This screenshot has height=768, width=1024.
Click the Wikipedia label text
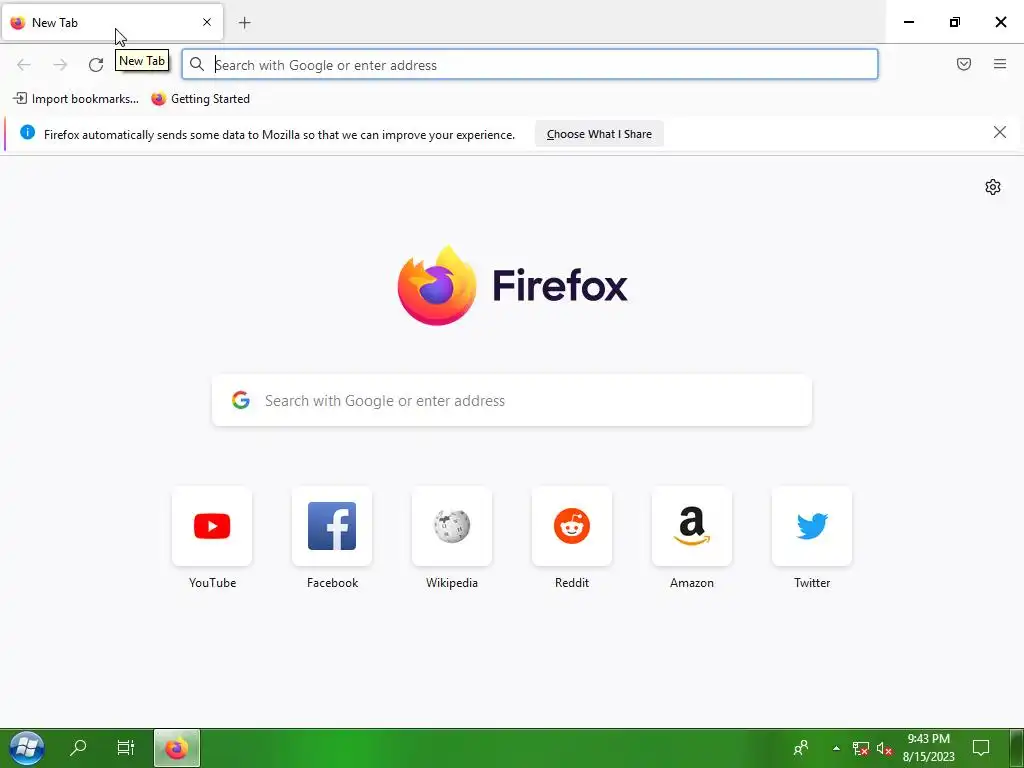coord(452,583)
